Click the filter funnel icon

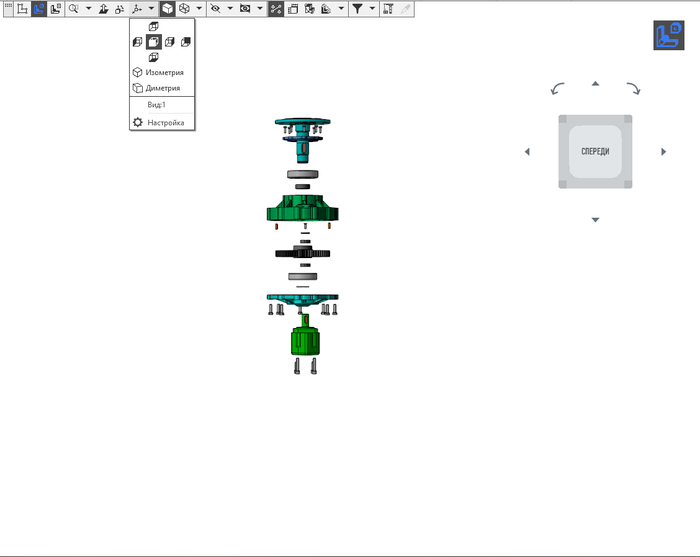click(x=357, y=9)
